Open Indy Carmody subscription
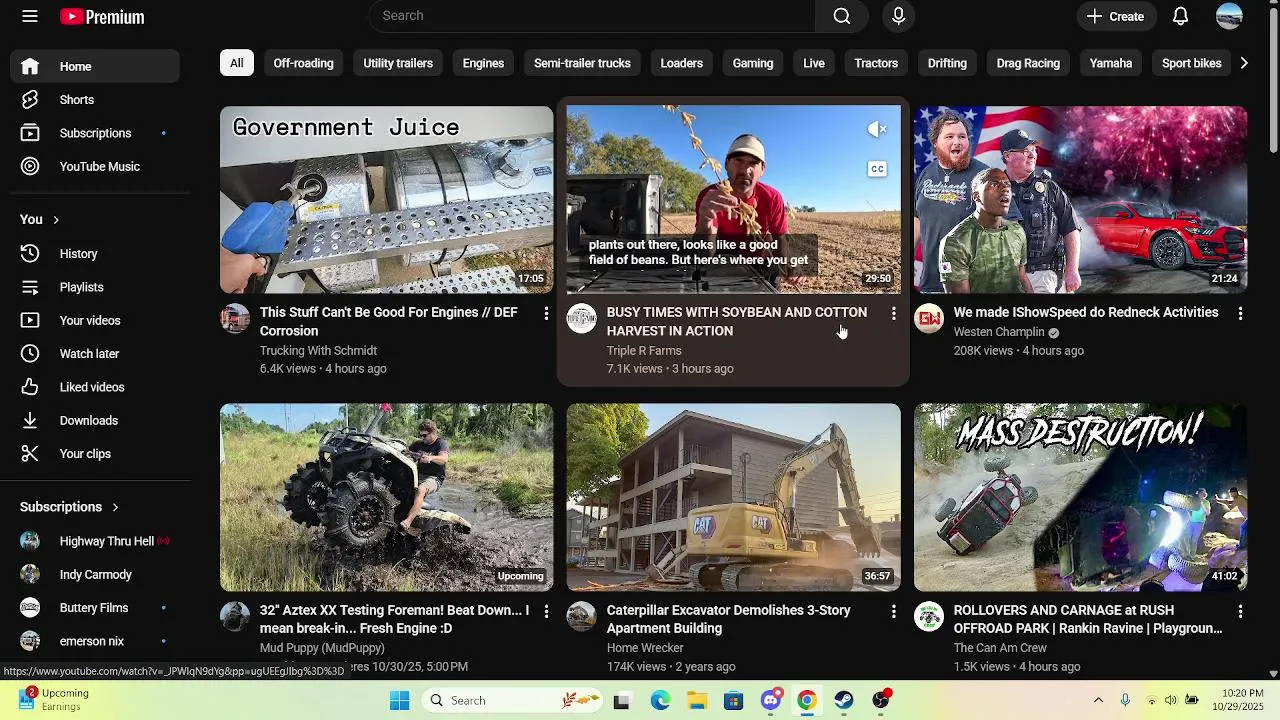Viewport: 1280px width, 720px height. [95, 575]
